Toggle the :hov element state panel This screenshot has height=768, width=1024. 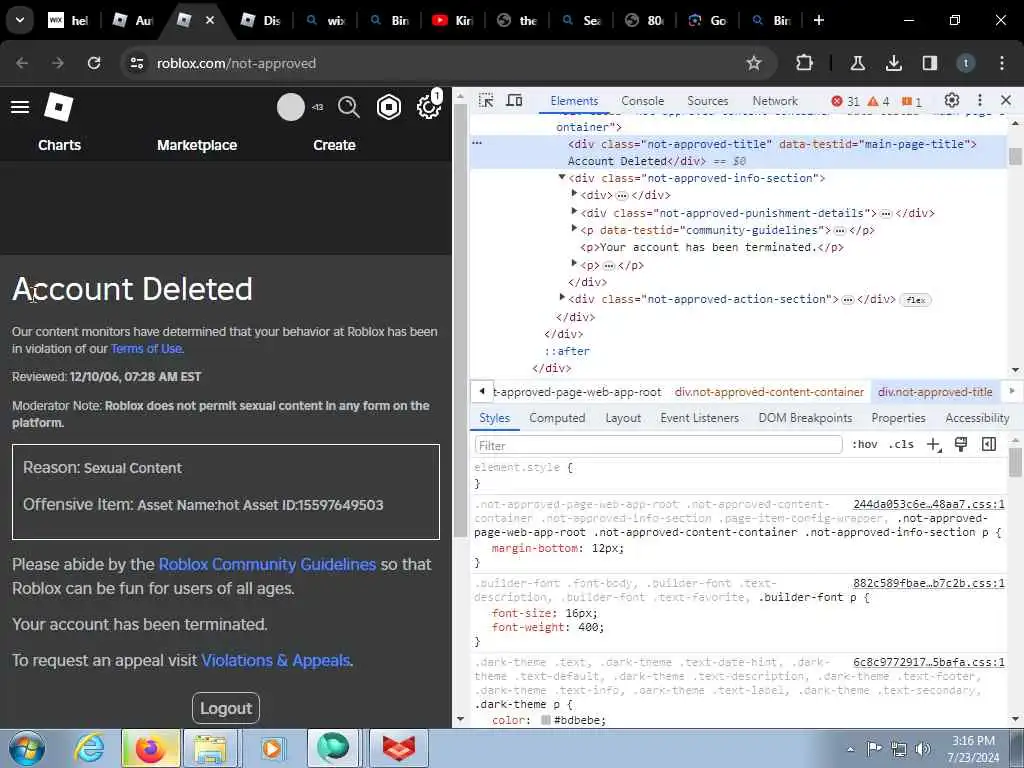tap(865, 445)
